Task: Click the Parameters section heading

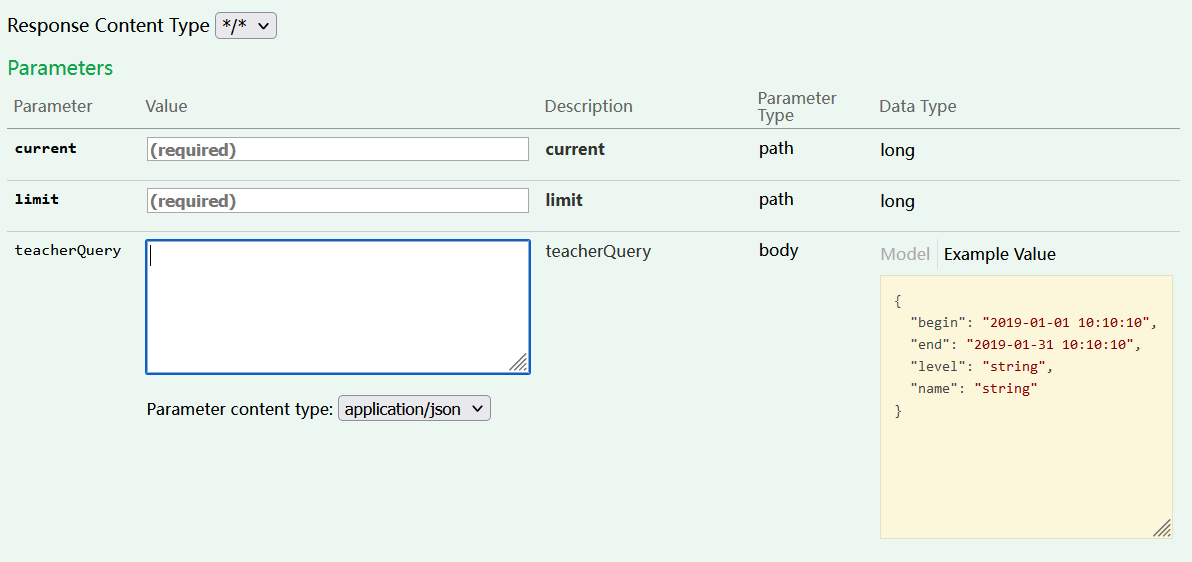Action: tap(60, 68)
